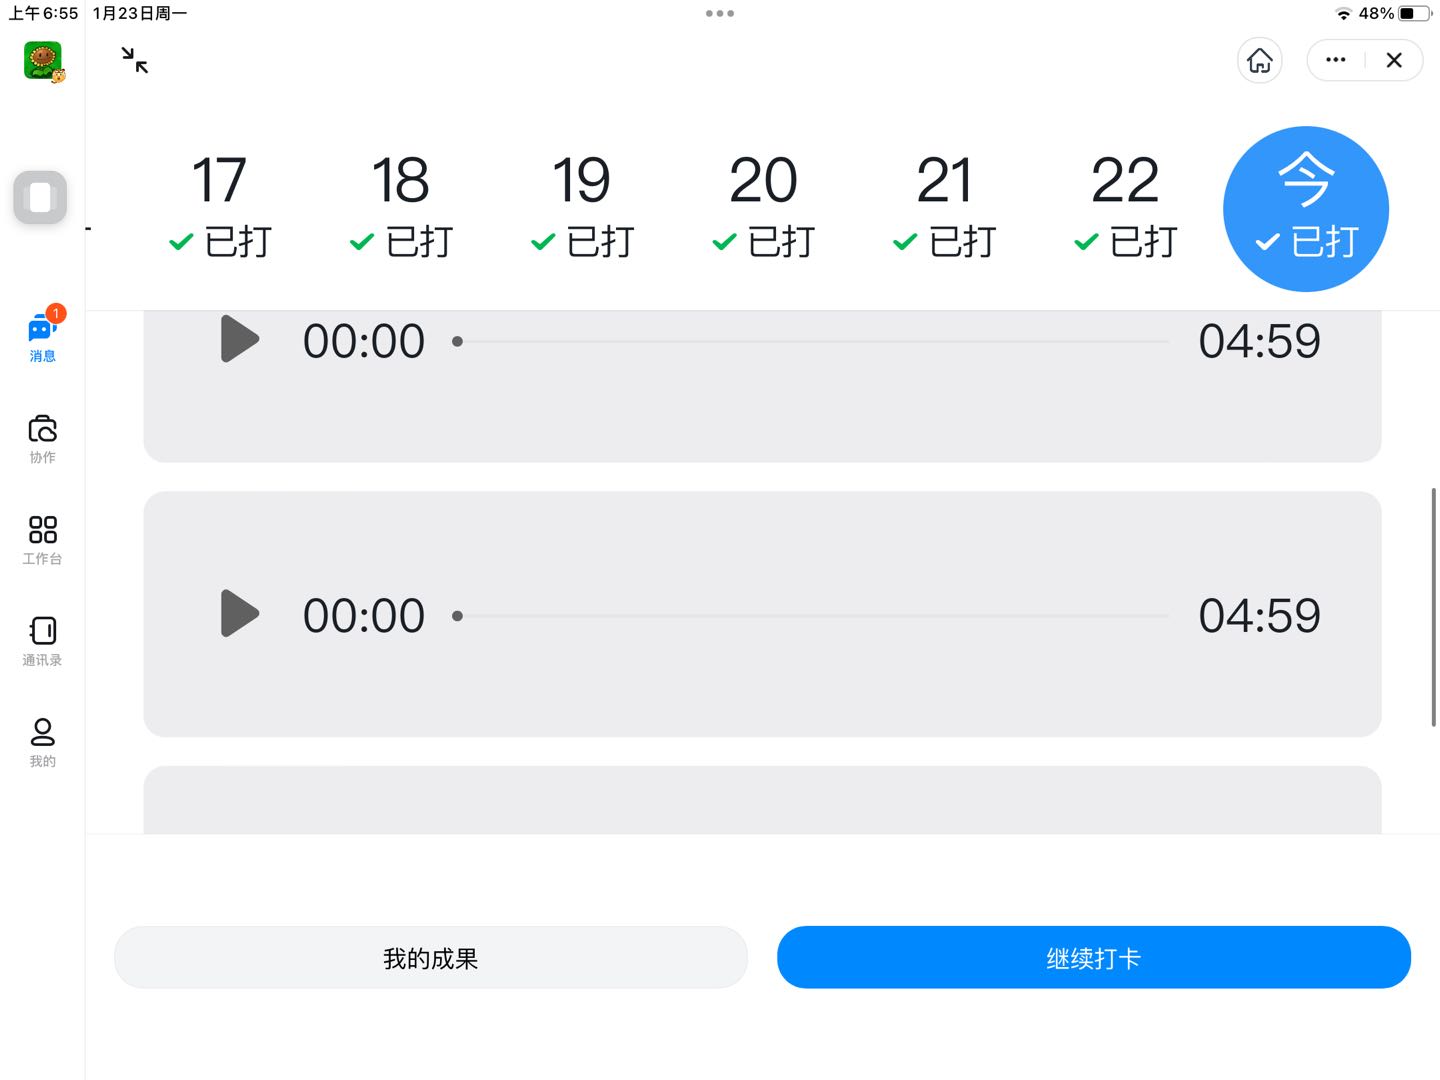Go to the 工作台 workbench

click(42, 540)
